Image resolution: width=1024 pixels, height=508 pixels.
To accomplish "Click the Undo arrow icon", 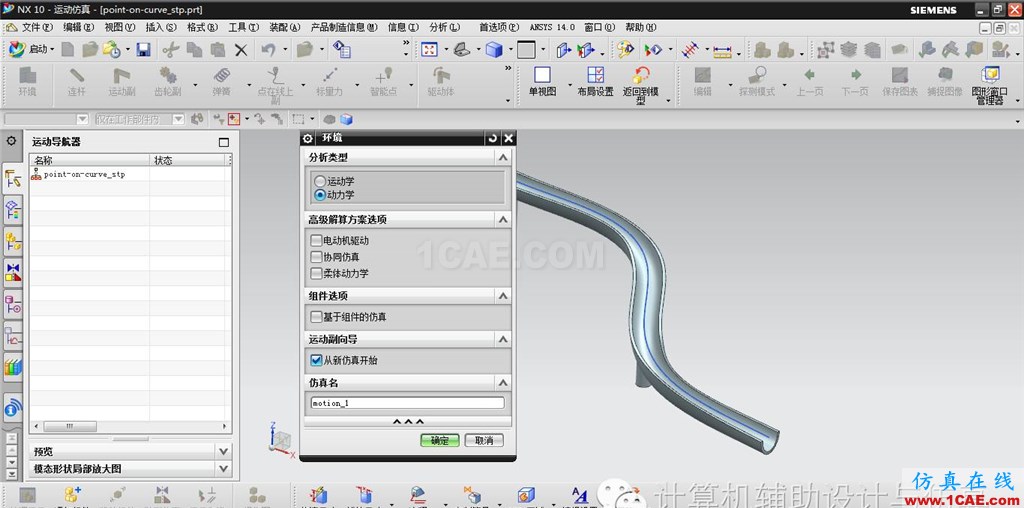I will tap(268, 50).
